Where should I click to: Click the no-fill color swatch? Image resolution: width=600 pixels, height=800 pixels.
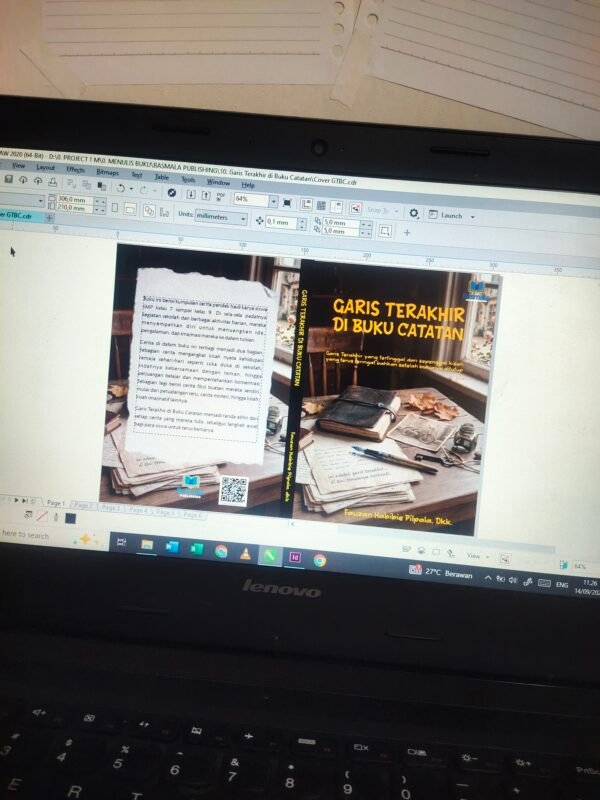pos(42,516)
